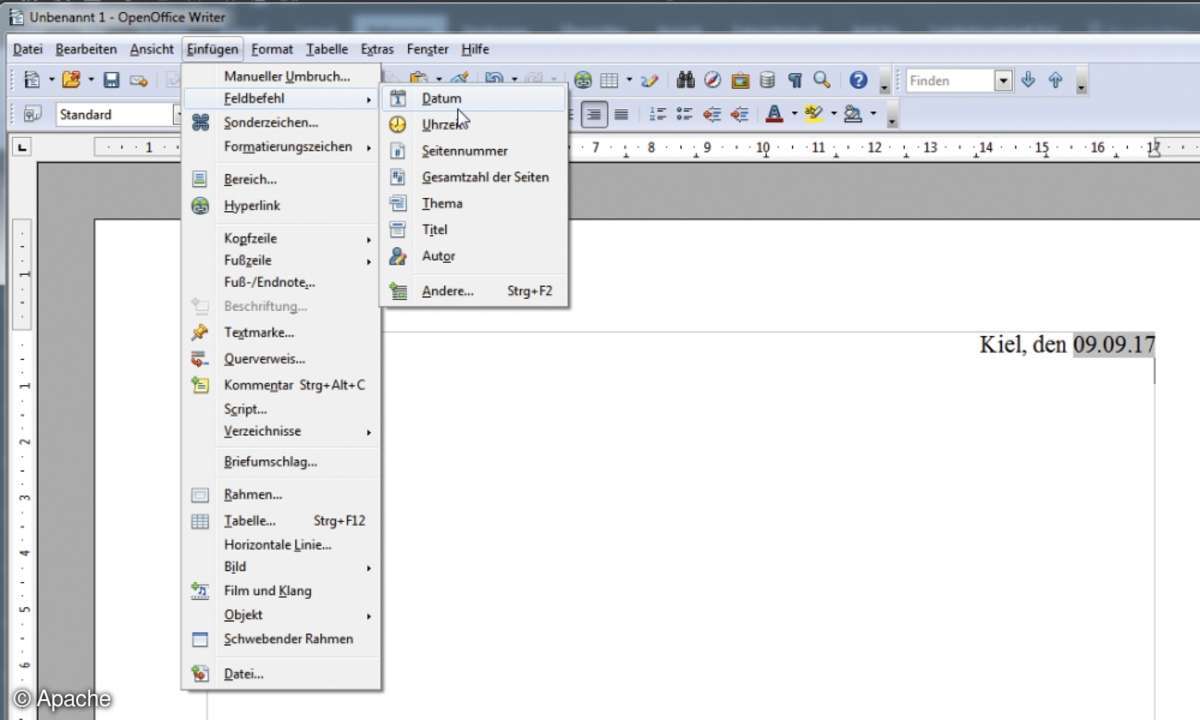Choose Andere... in field submenu

click(474, 291)
